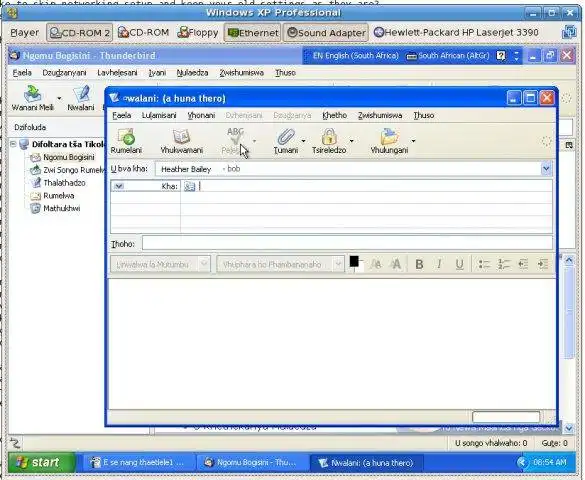Select Zwi Songo Rumelwa unsent folder
Viewport: 585px width, 480px height.
tap(67, 170)
